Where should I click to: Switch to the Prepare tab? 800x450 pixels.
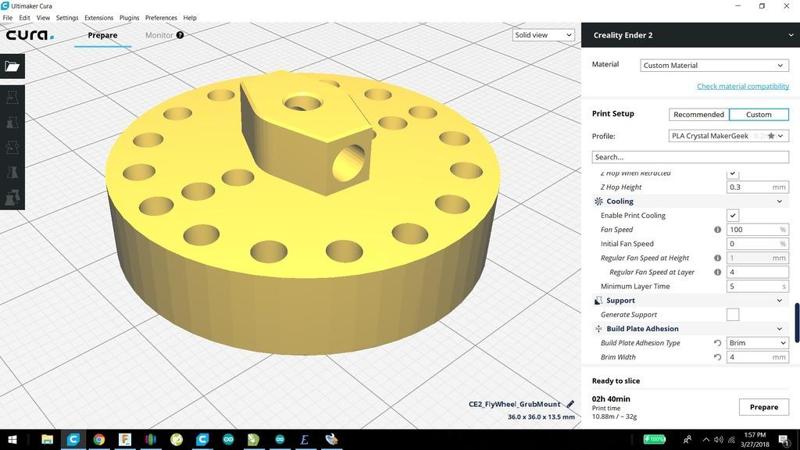click(103, 35)
